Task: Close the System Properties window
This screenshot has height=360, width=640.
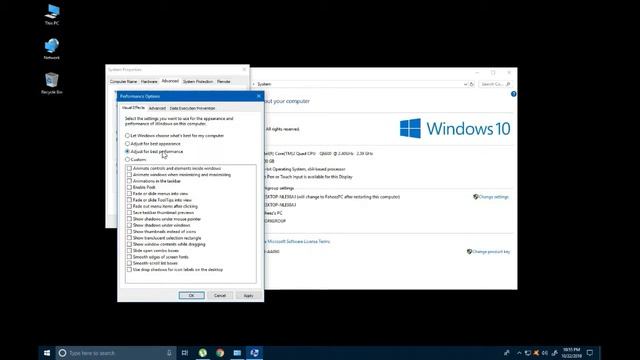Action: [x=244, y=70]
